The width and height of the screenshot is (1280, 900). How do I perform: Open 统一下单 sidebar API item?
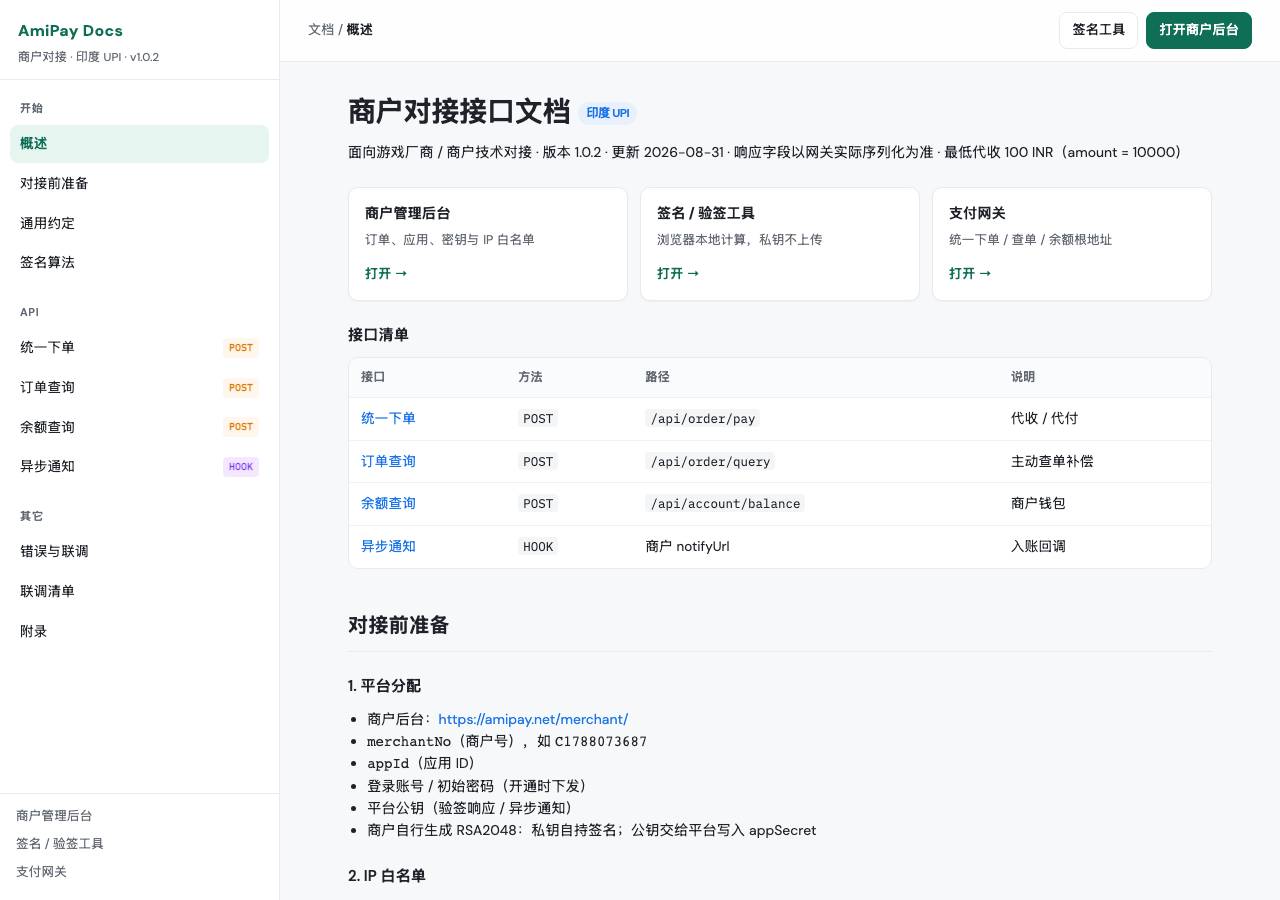click(x=139, y=347)
